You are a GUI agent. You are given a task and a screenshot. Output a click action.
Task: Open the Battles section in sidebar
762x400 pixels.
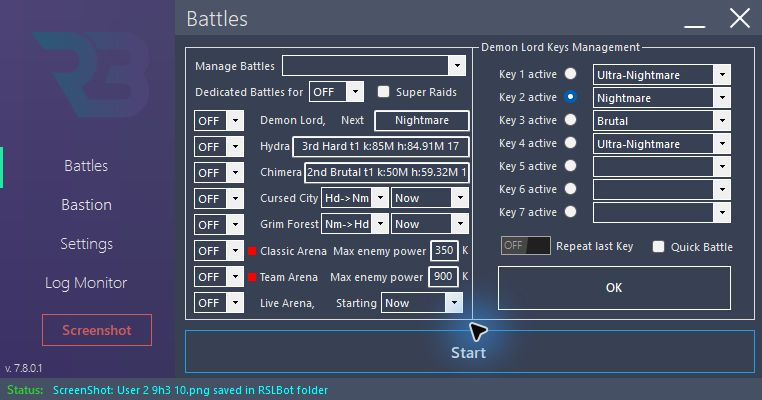click(86, 166)
